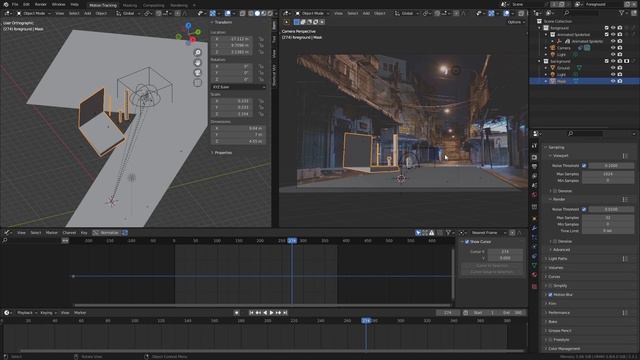Open the Render menu

(41, 4)
